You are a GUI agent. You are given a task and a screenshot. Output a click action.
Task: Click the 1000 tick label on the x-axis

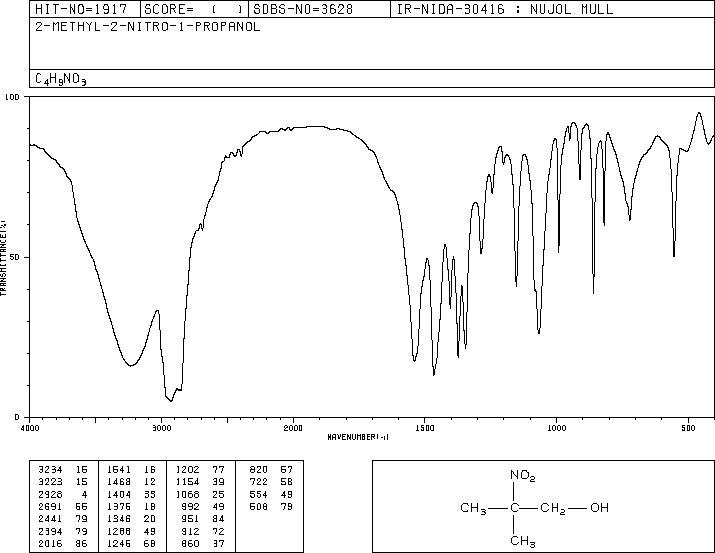(x=556, y=428)
